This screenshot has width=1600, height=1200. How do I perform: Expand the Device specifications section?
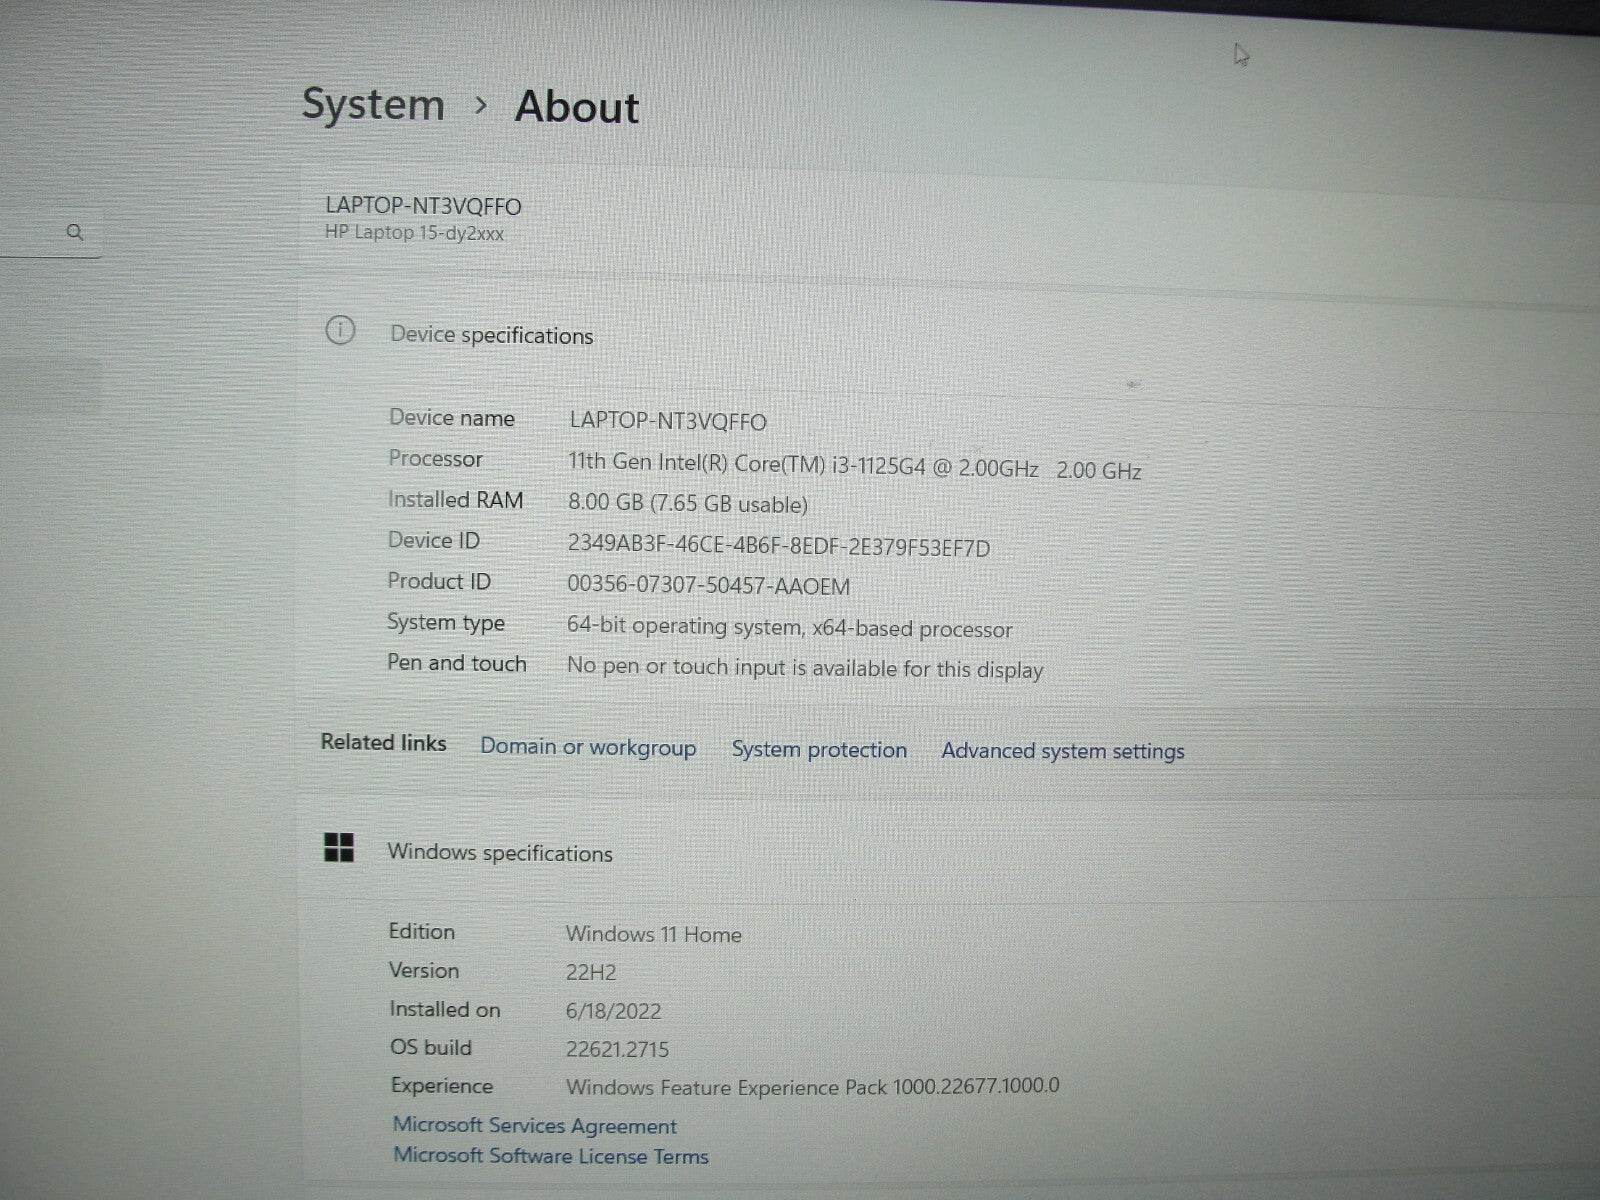pos(491,336)
